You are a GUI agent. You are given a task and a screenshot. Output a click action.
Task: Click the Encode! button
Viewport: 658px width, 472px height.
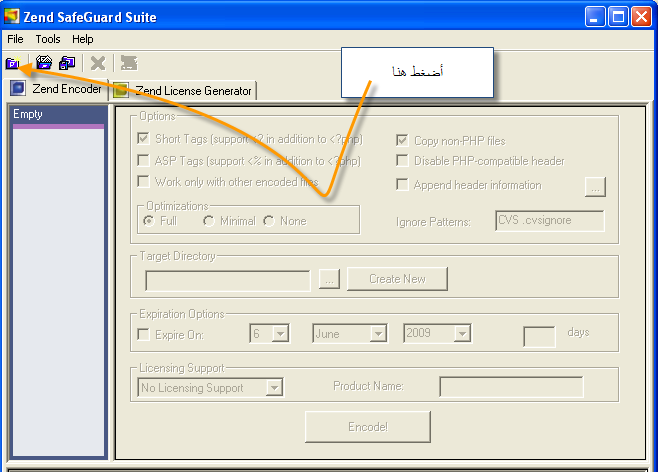click(368, 427)
